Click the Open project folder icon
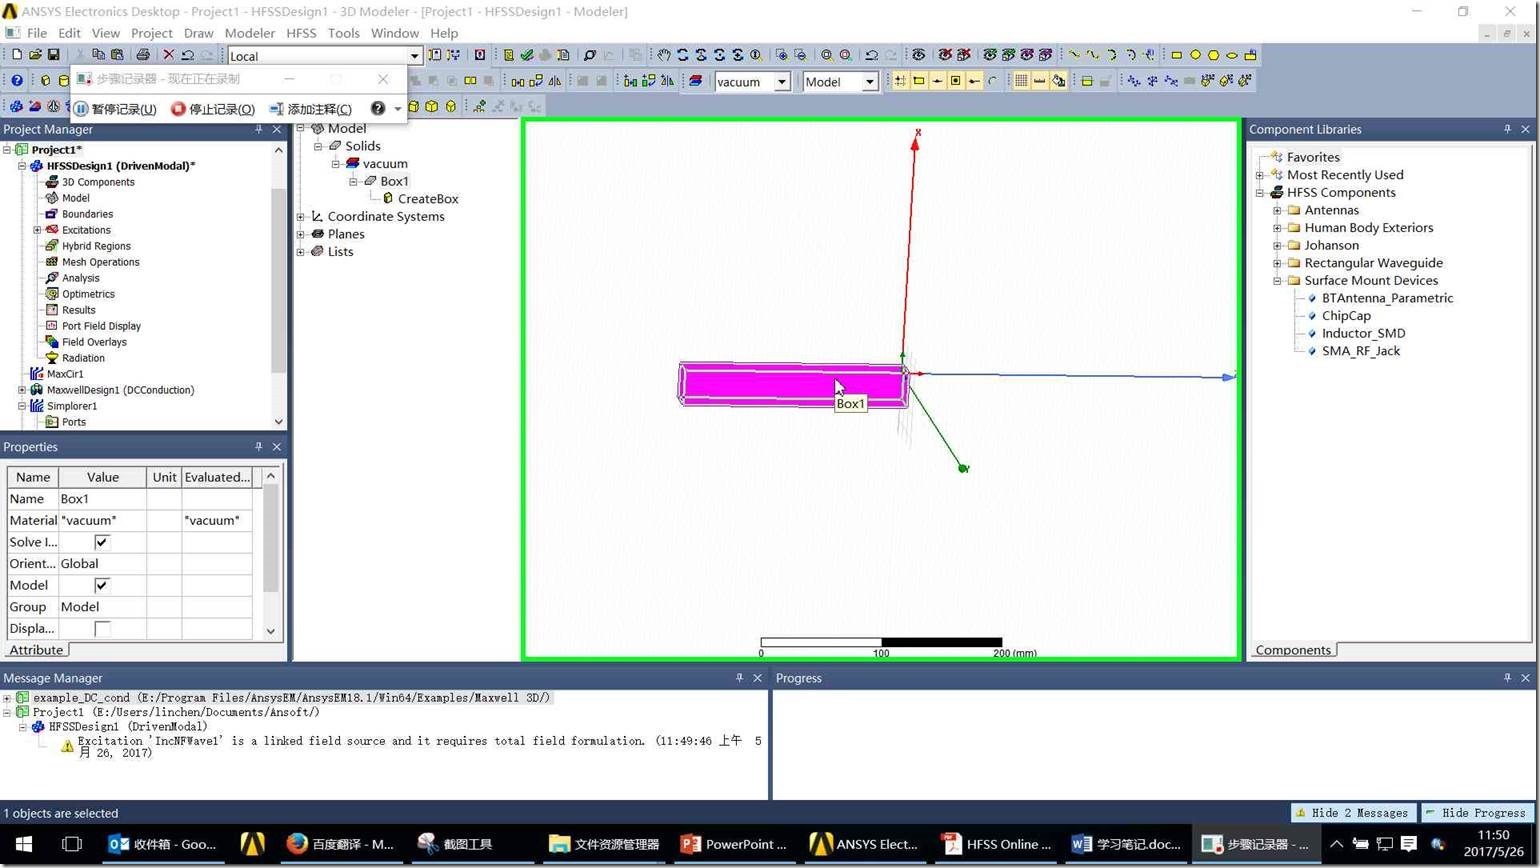This screenshot has height=868, width=1540. 35,55
